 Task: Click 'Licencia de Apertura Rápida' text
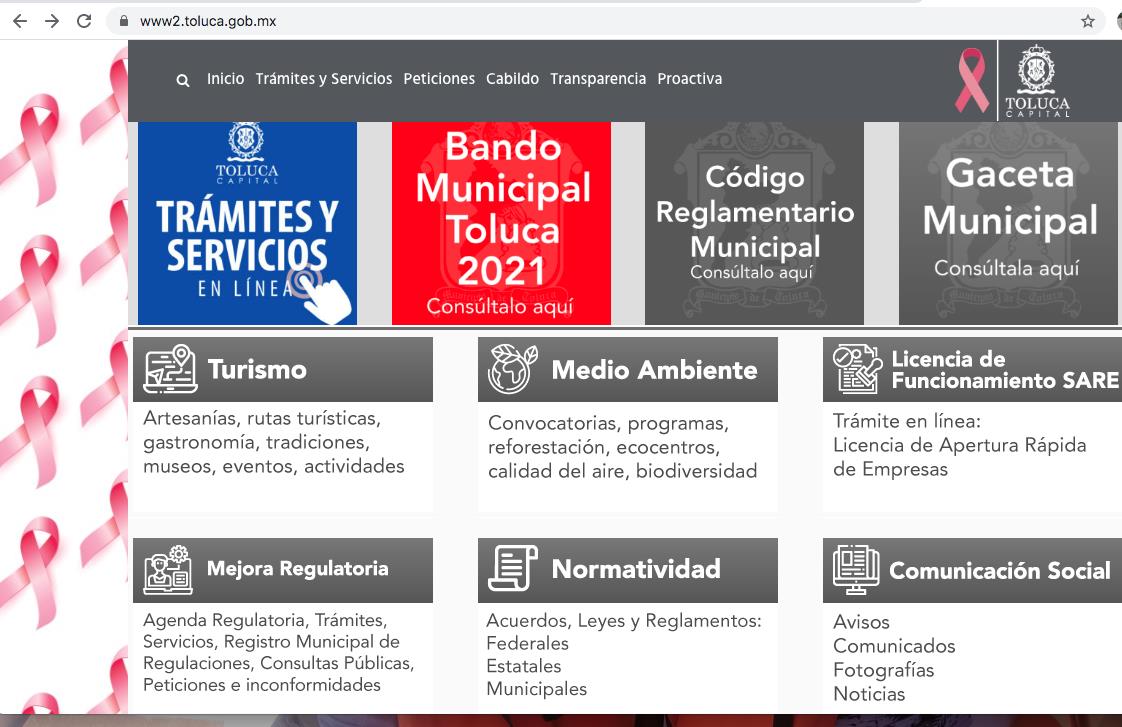[960, 445]
